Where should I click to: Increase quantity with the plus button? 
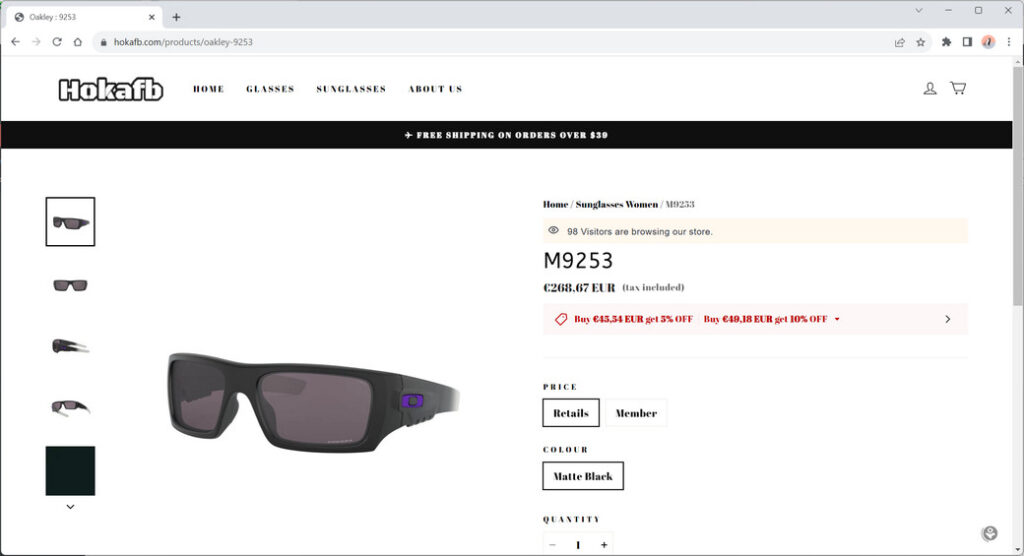tap(604, 545)
